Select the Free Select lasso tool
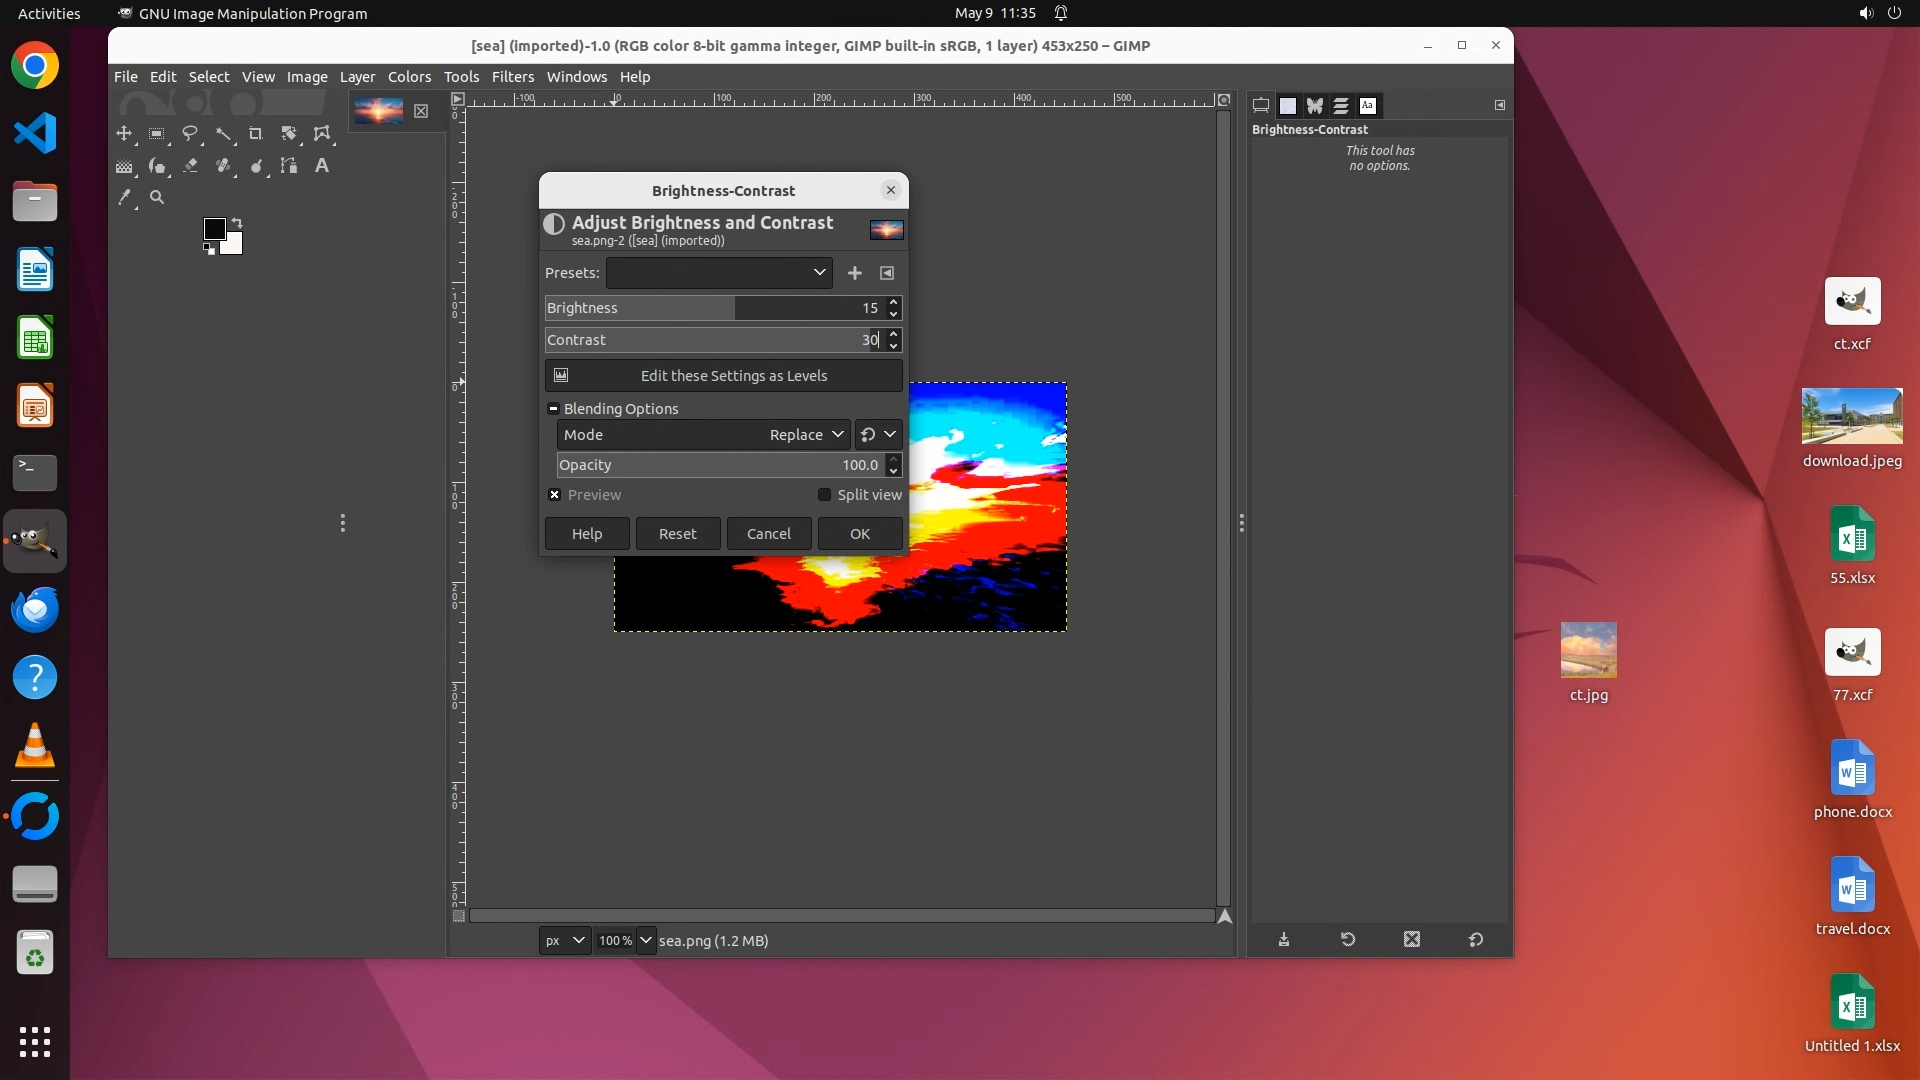 [190, 133]
